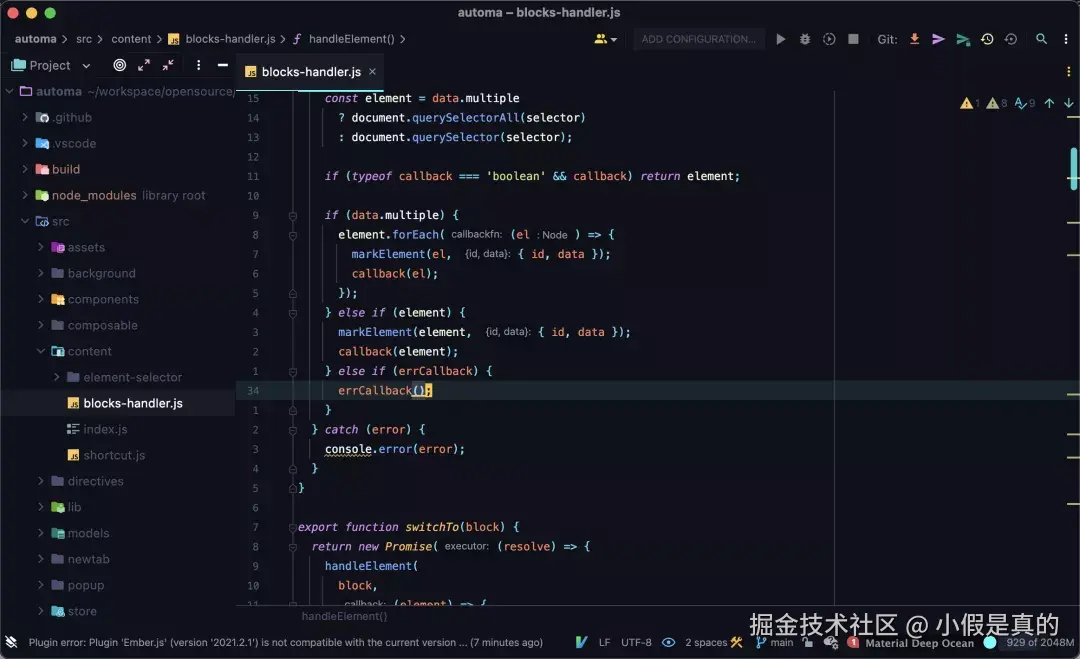Click Material Deep Ocean theme label

[920, 643]
